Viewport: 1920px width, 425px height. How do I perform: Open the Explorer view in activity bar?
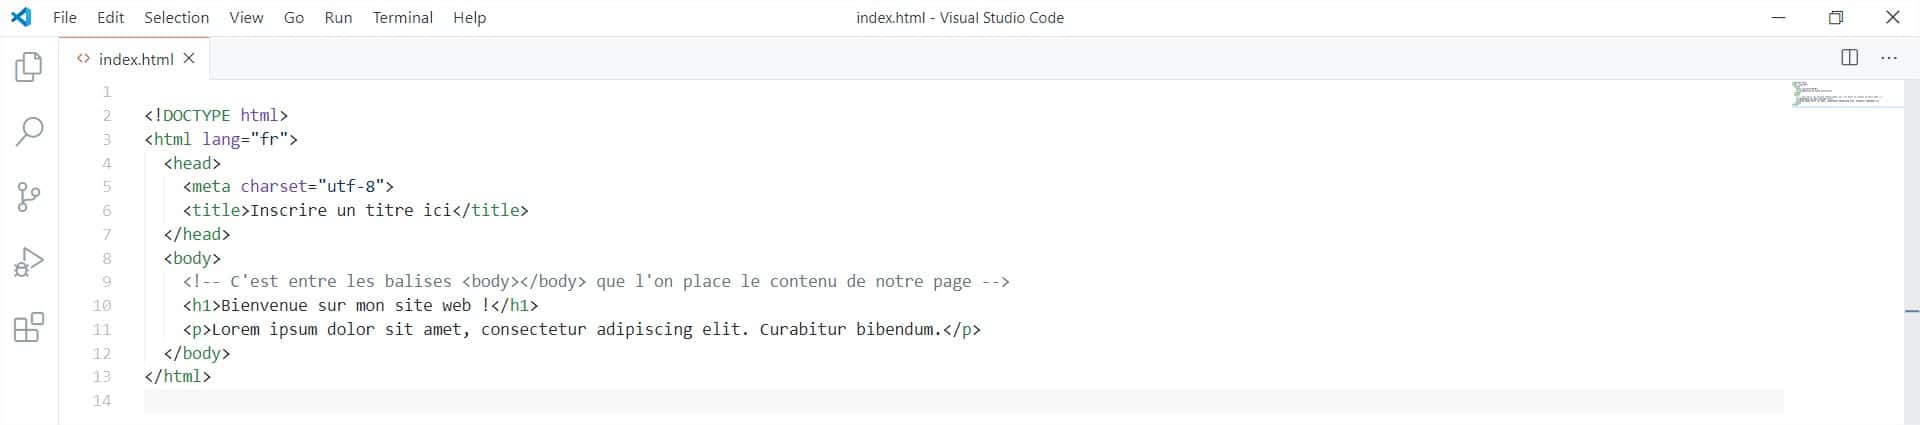click(x=29, y=67)
